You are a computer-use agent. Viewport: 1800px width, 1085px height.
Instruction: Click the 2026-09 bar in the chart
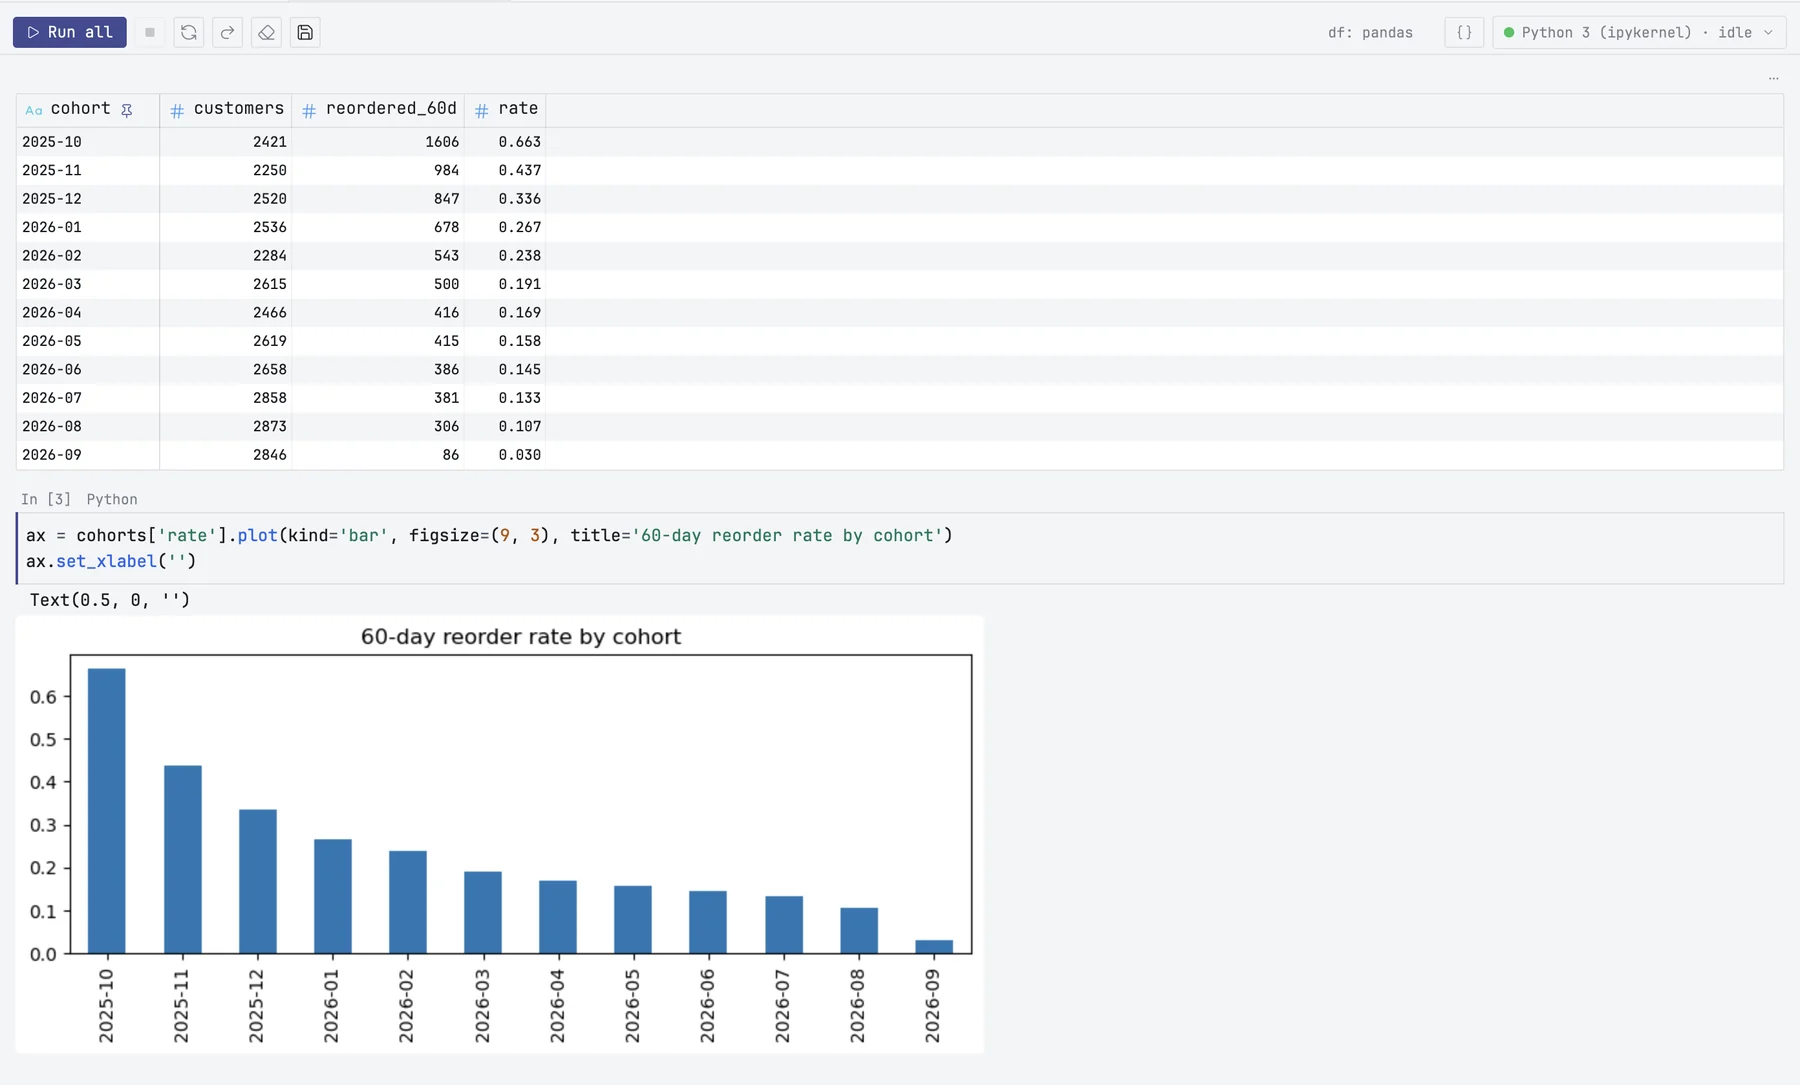(934, 947)
